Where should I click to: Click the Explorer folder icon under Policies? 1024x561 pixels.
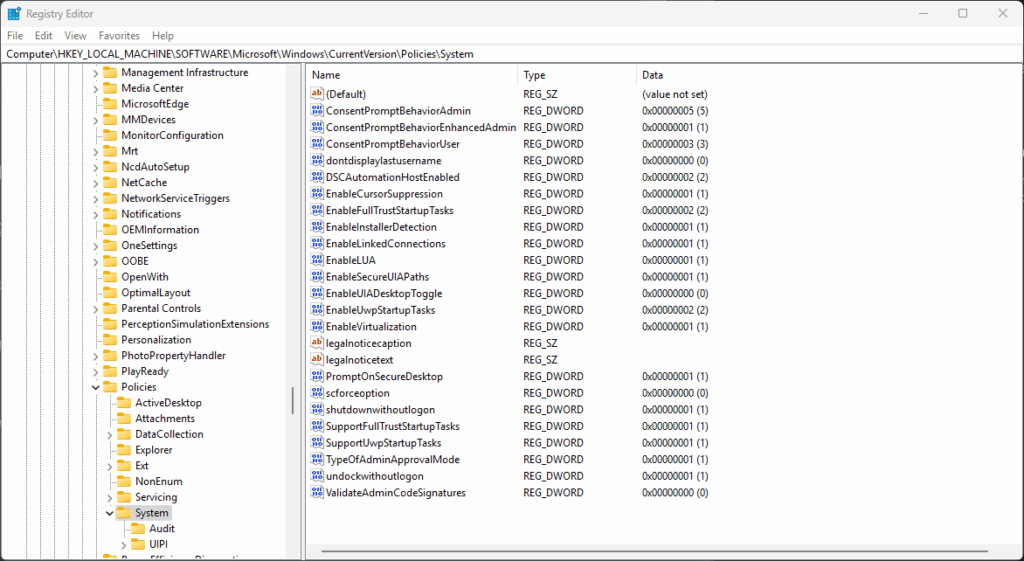tap(123, 450)
